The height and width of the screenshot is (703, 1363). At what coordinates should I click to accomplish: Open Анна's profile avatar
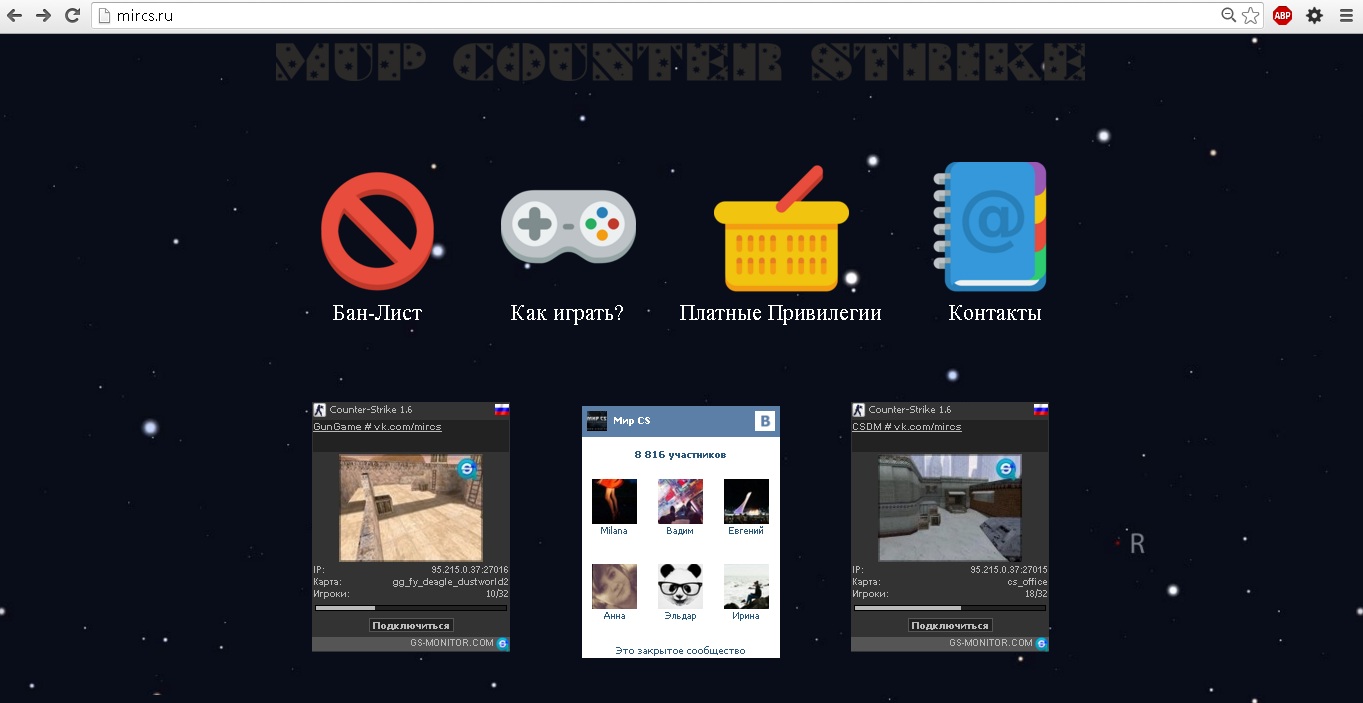click(x=614, y=586)
